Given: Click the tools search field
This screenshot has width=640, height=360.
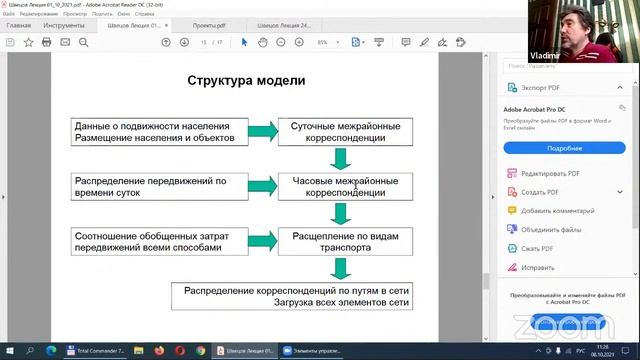Looking at the screenshot, I should click(567, 66).
